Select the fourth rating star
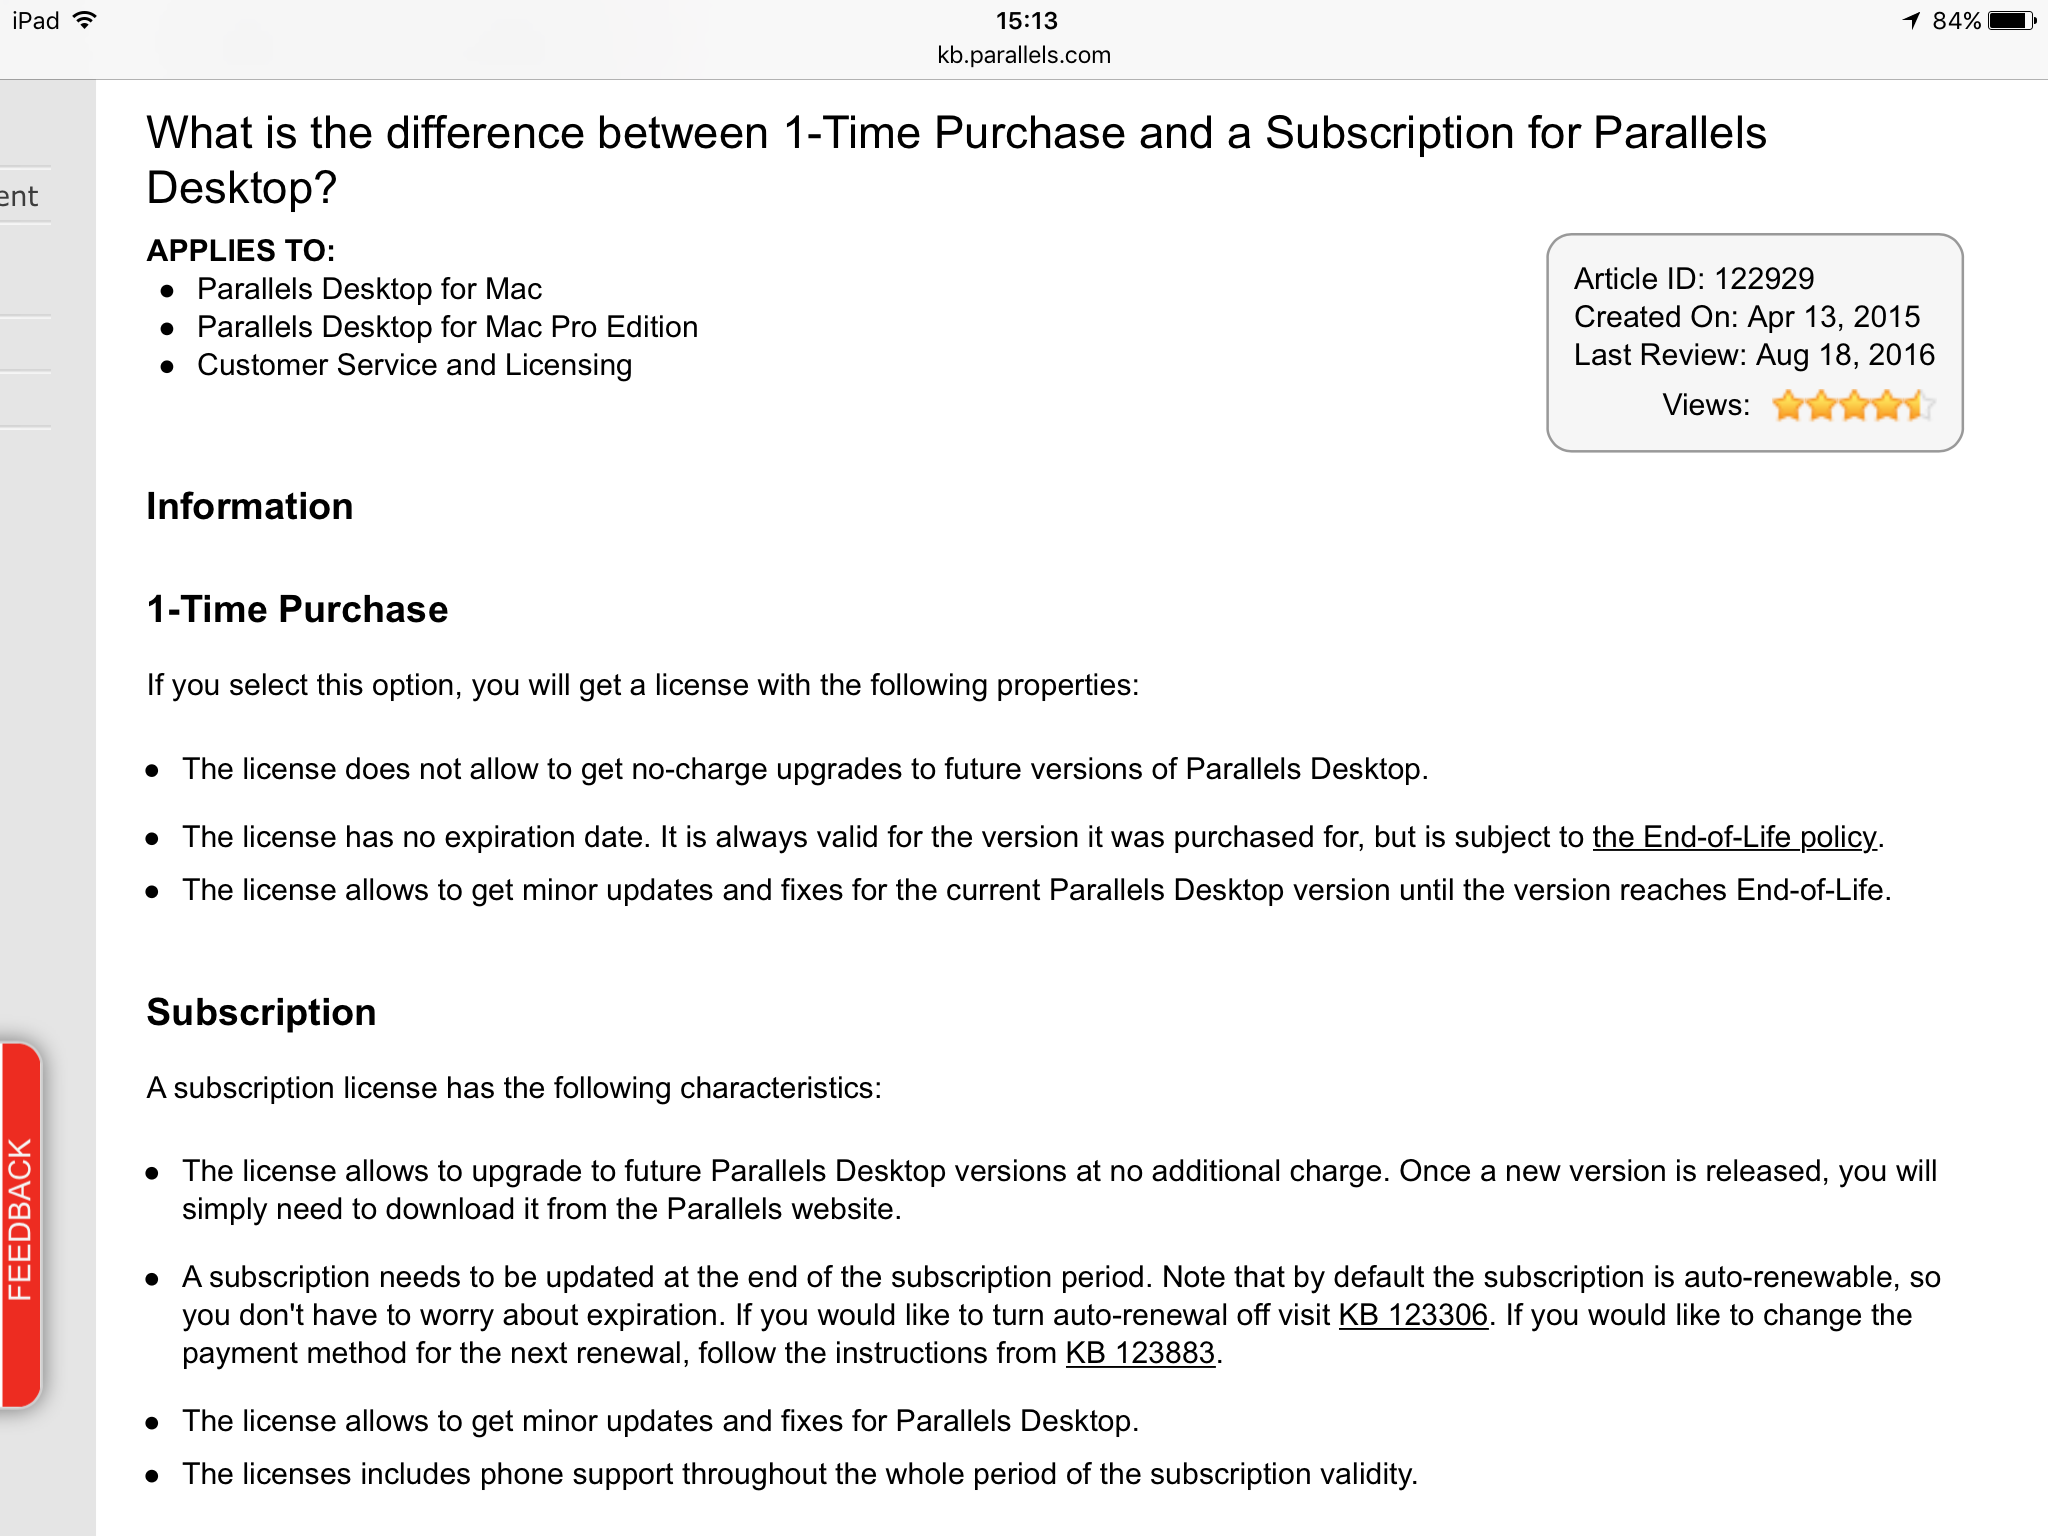The width and height of the screenshot is (2048, 1536). click(x=1887, y=406)
